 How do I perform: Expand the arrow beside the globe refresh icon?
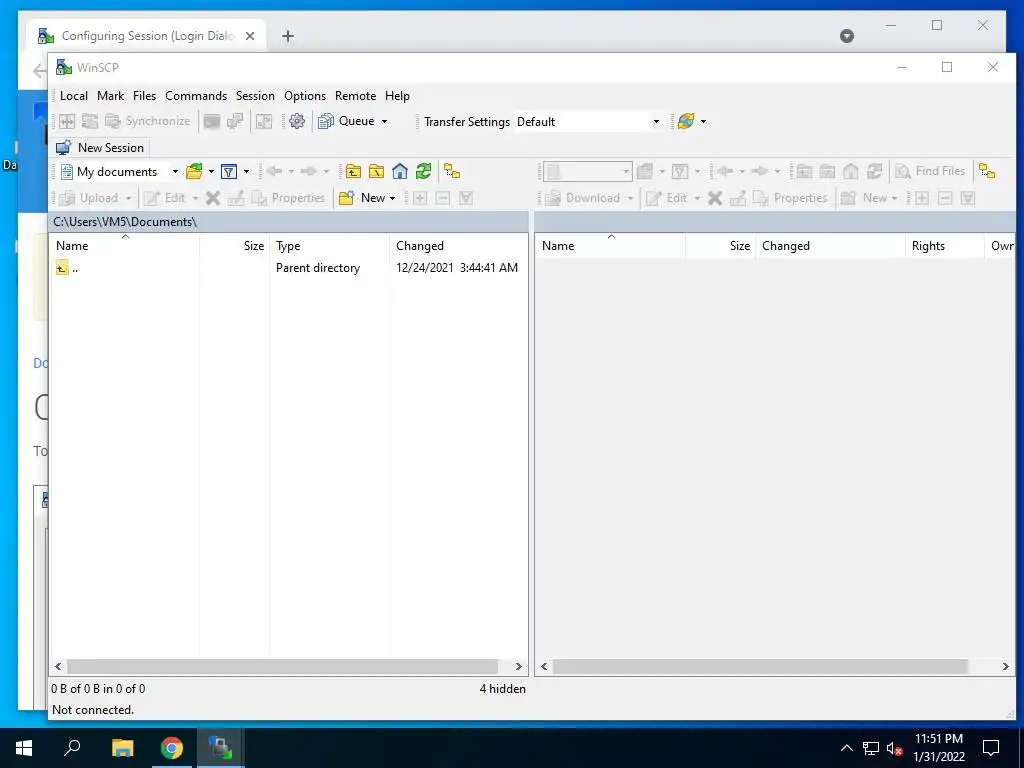point(703,121)
